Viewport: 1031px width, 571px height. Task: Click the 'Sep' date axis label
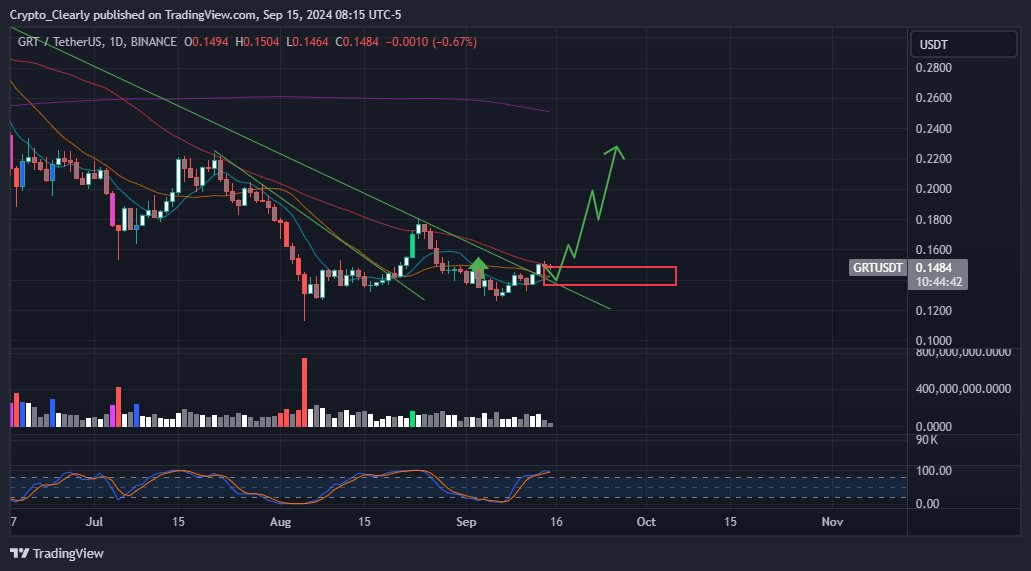(466, 522)
